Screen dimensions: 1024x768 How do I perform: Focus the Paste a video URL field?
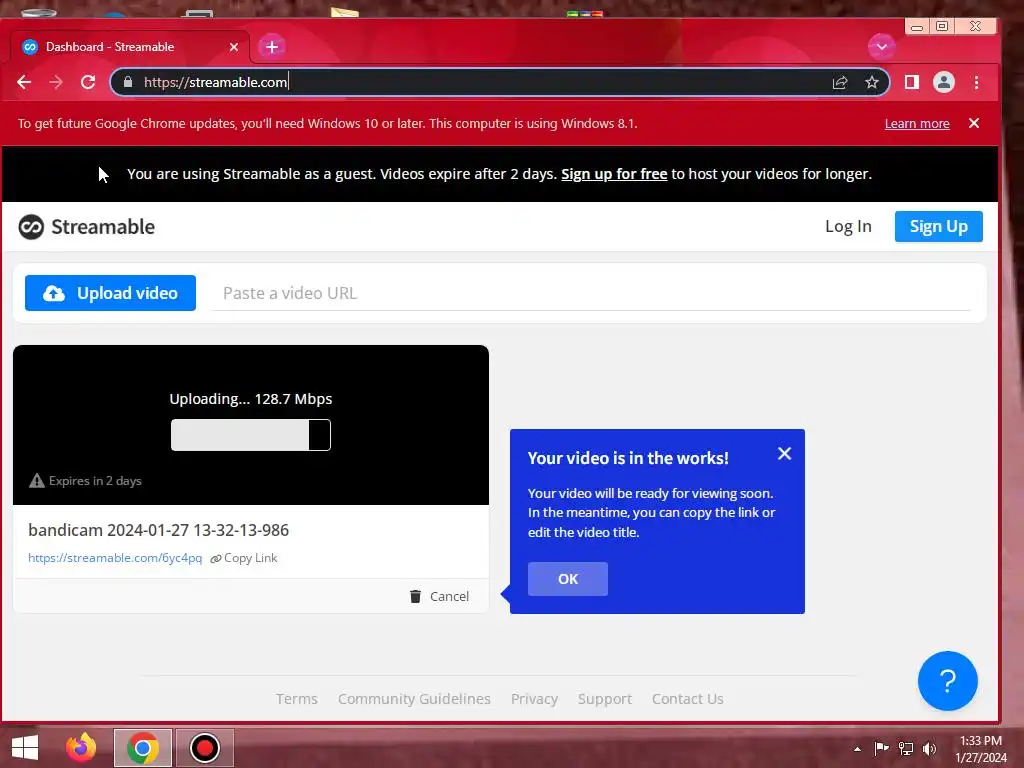pos(590,293)
